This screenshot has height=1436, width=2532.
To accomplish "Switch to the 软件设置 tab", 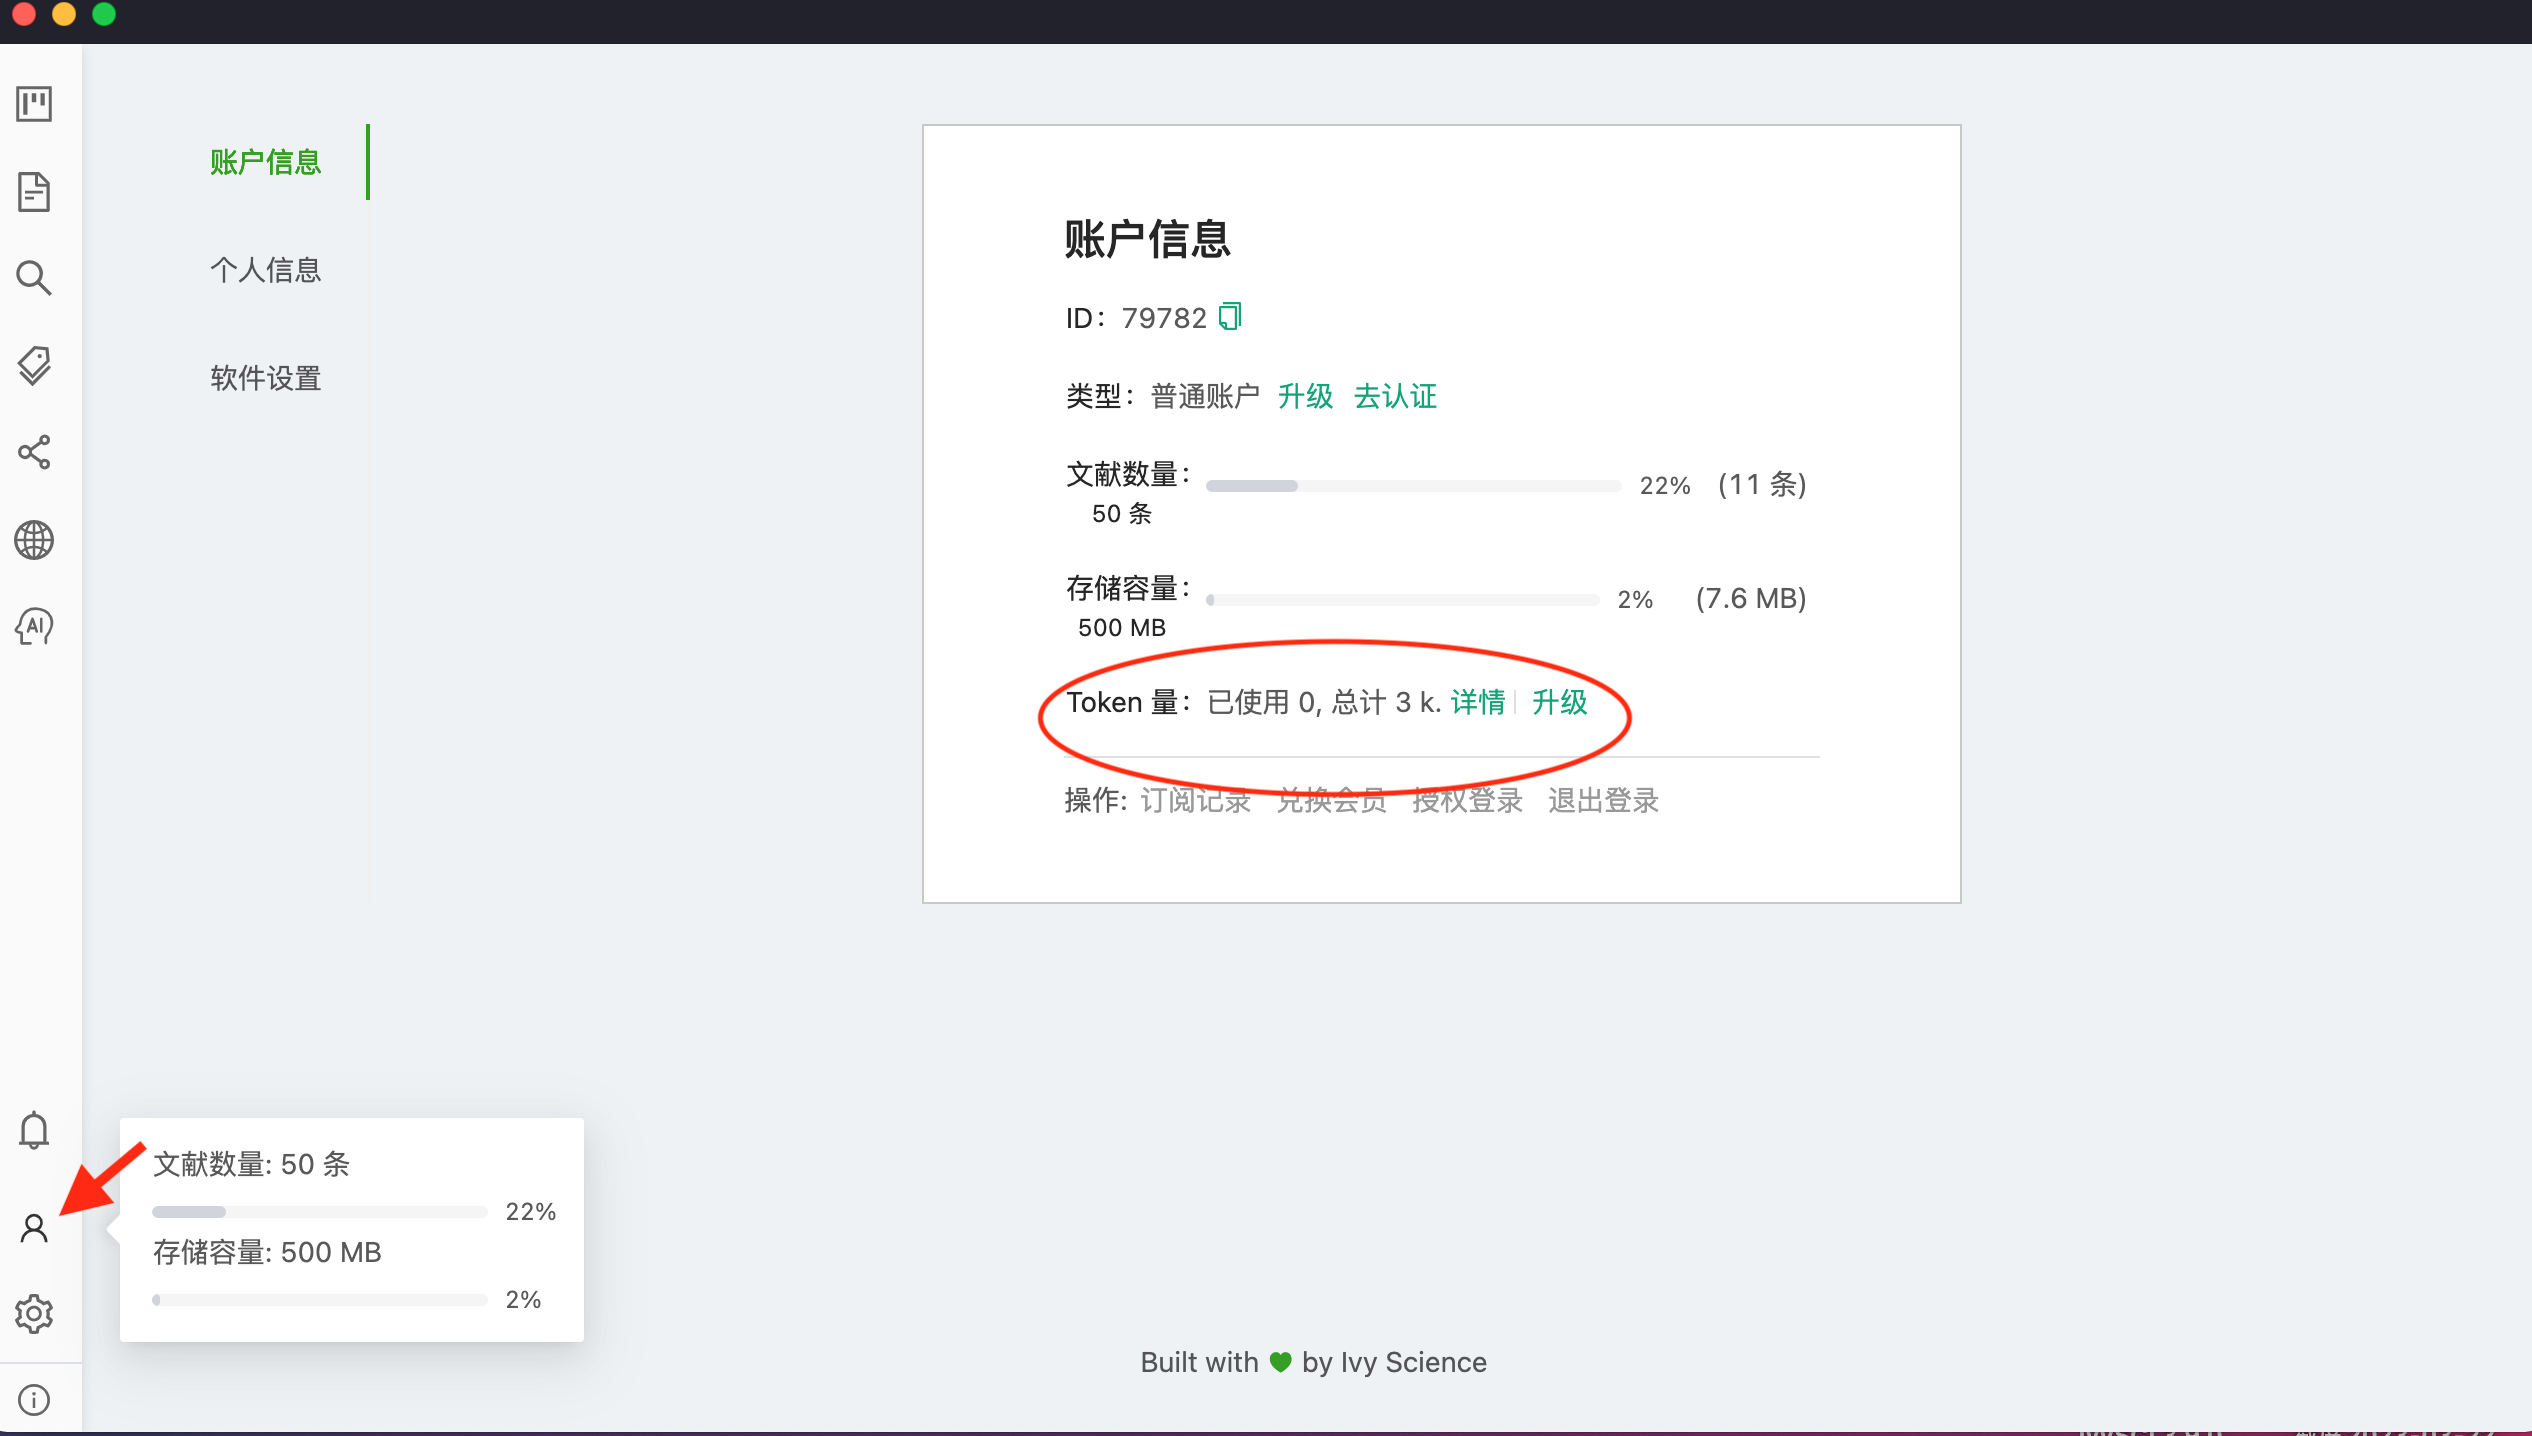I will (265, 378).
